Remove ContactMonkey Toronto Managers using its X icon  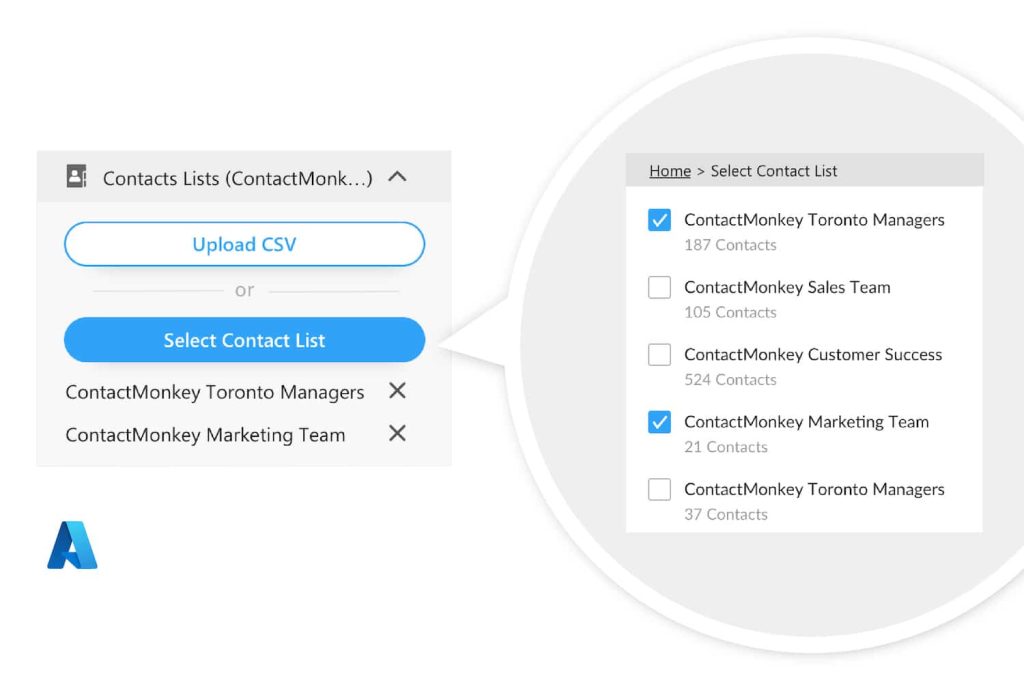point(397,391)
